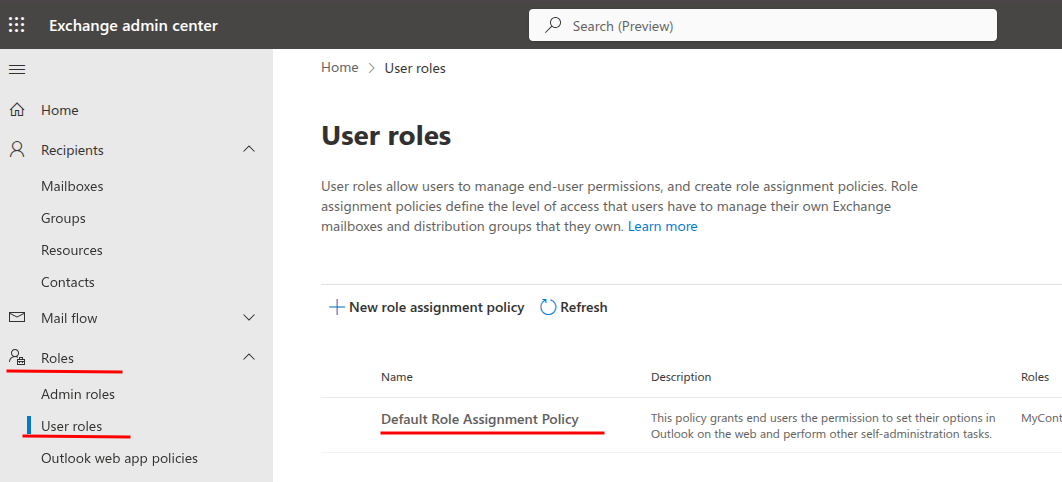
Task: Click the Home house icon
Action: (x=17, y=110)
